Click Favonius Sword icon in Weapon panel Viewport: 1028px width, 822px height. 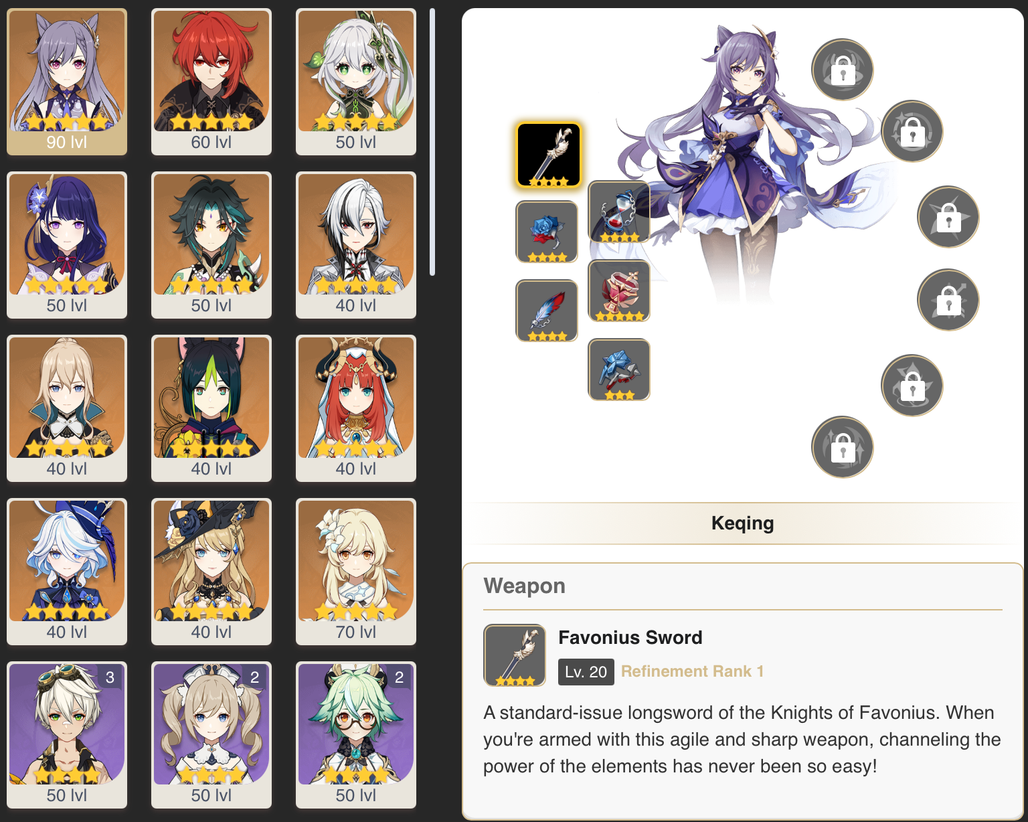click(515, 655)
